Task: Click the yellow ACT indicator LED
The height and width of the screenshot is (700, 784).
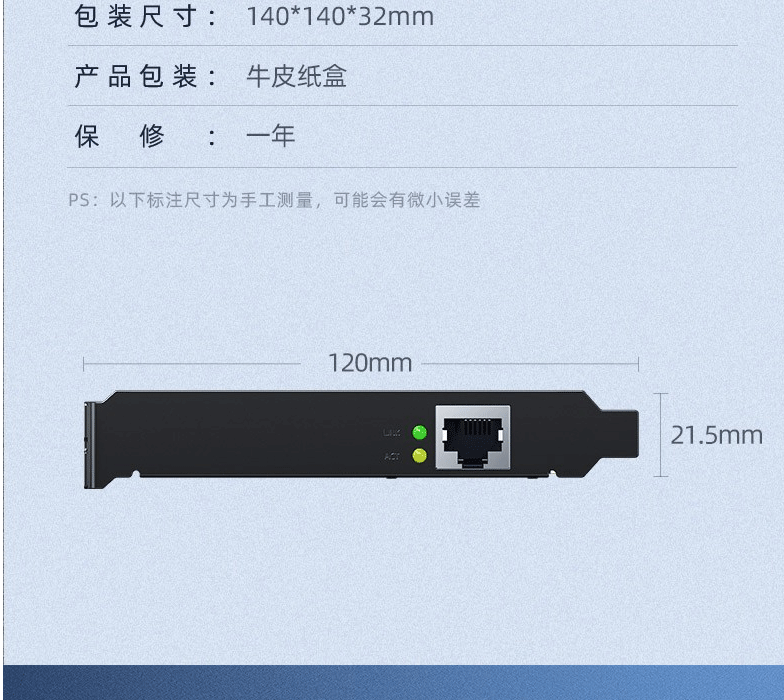Action: (420, 456)
